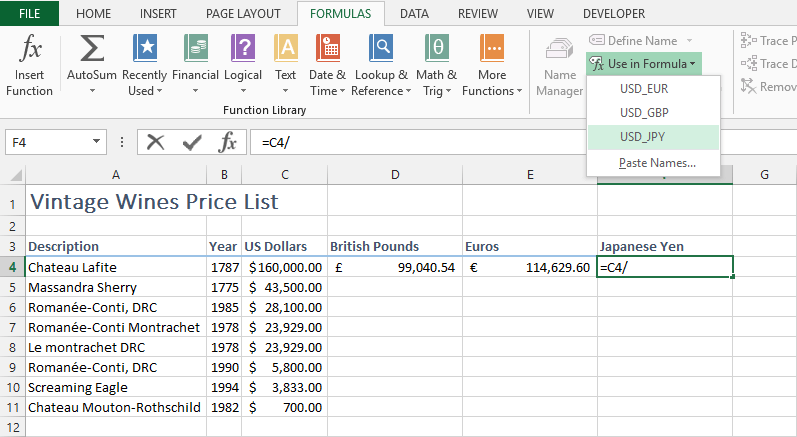Select column D header
This screenshot has width=797, height=437.
click(395, 175)
